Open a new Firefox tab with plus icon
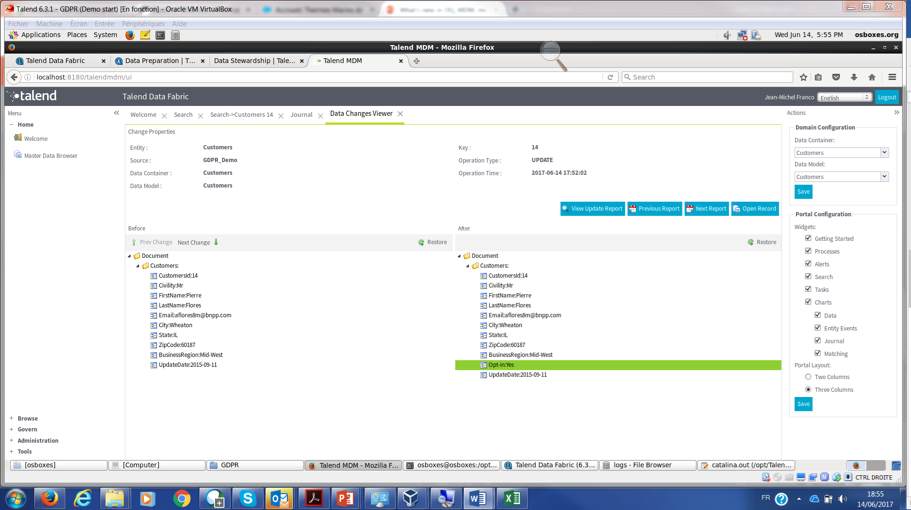The width and height of the screenshot is (911, 510). pyautogui.click(x=416, y=61)
